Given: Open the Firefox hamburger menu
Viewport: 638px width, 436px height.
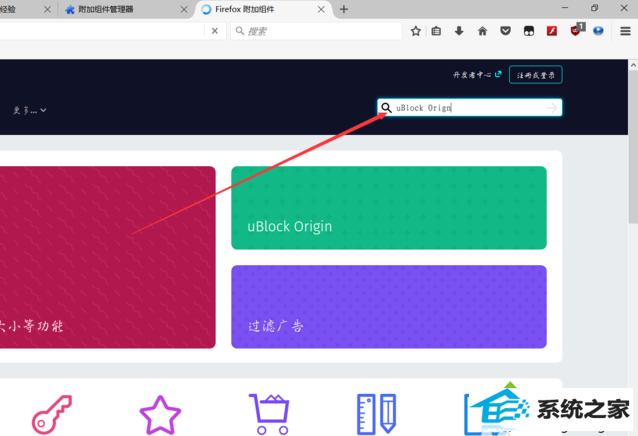Looking at the screenshot, I should pyautogui.click(x=625, y=31).
